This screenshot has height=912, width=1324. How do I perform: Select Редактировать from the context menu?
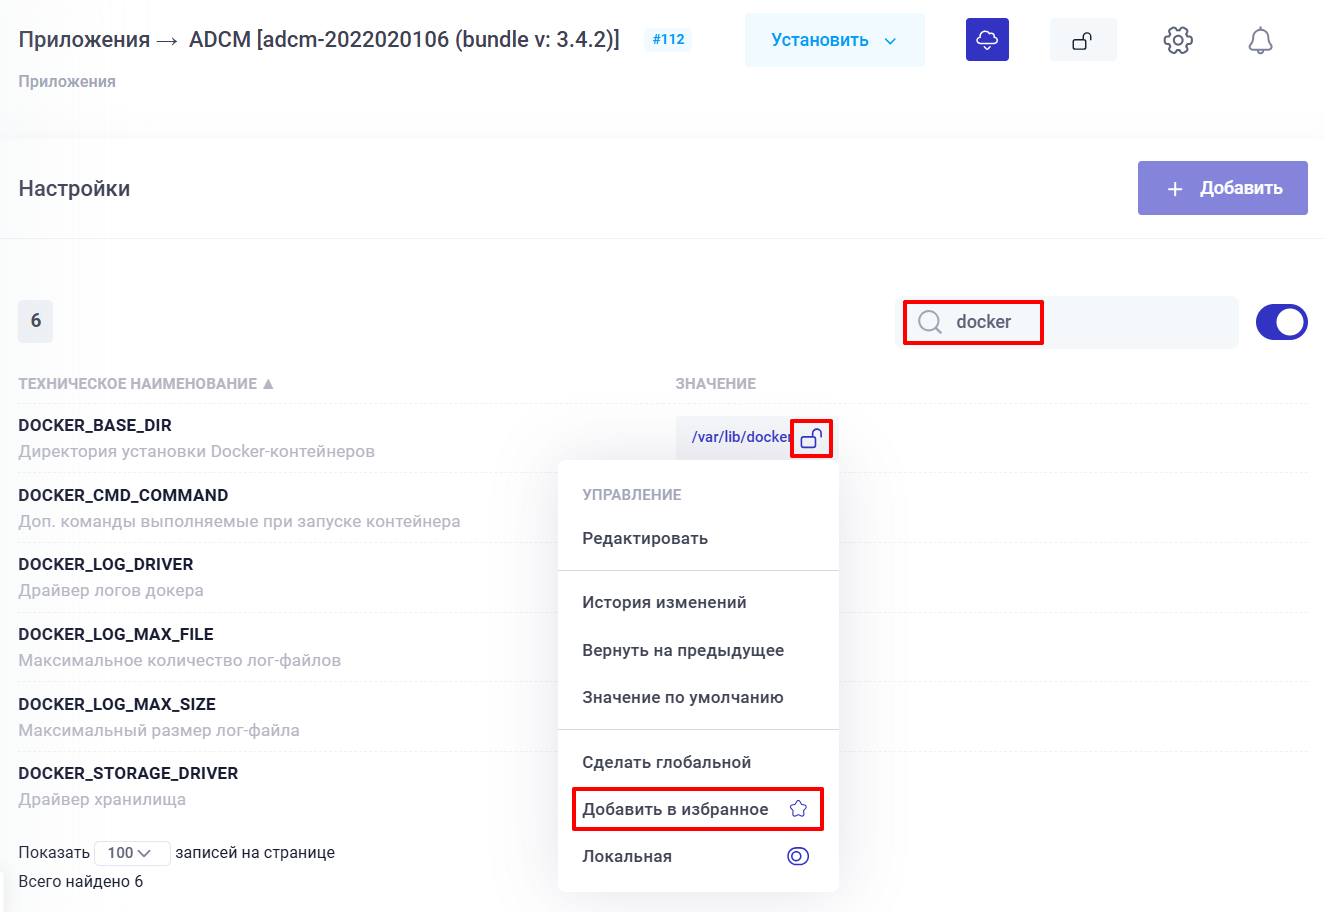(645, 538)
